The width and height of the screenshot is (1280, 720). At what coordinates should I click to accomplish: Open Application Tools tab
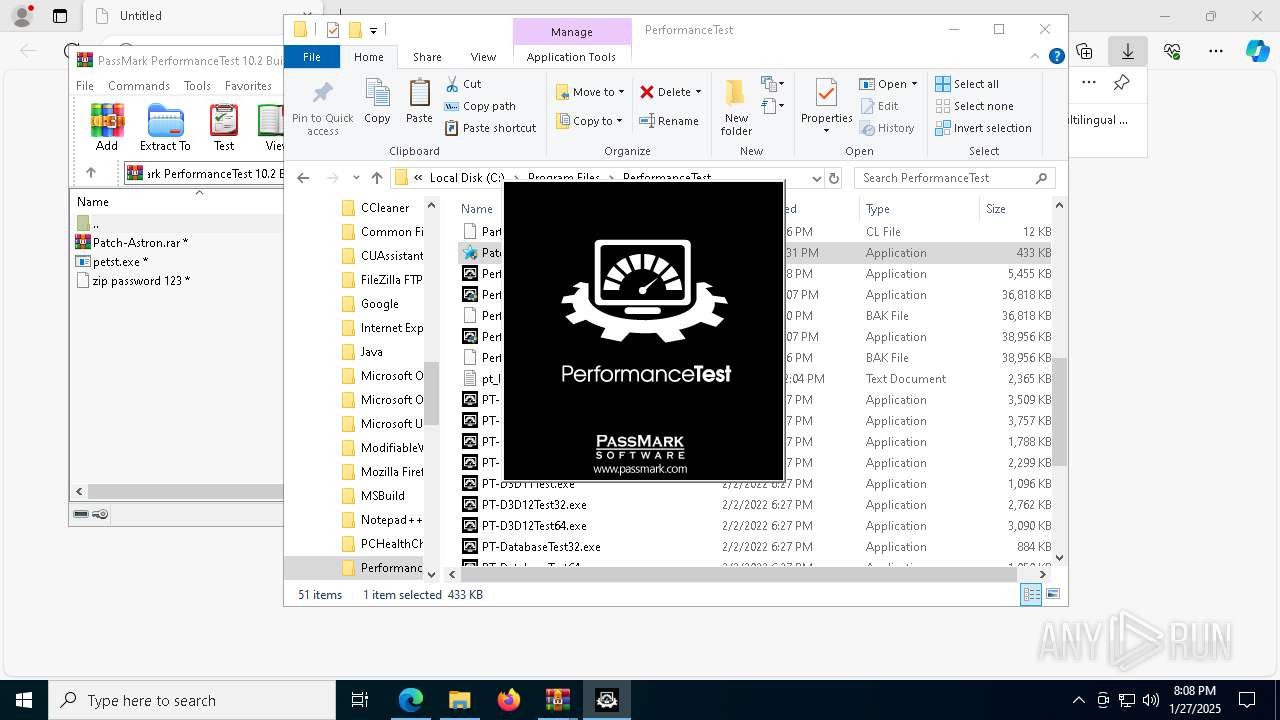571,57
